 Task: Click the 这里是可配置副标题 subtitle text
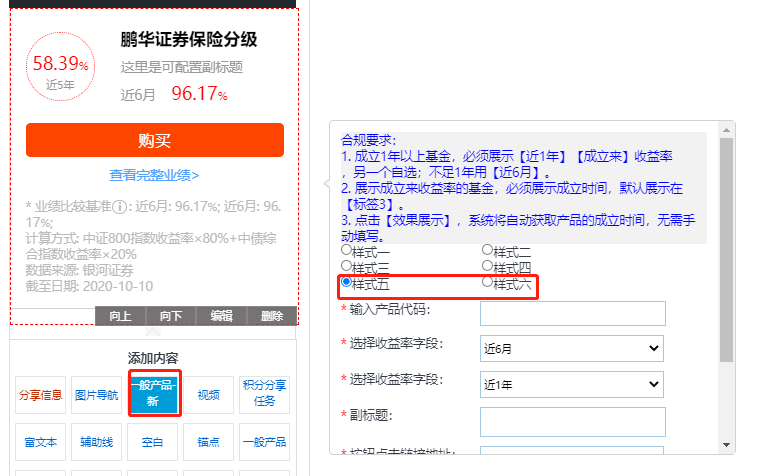182,67
